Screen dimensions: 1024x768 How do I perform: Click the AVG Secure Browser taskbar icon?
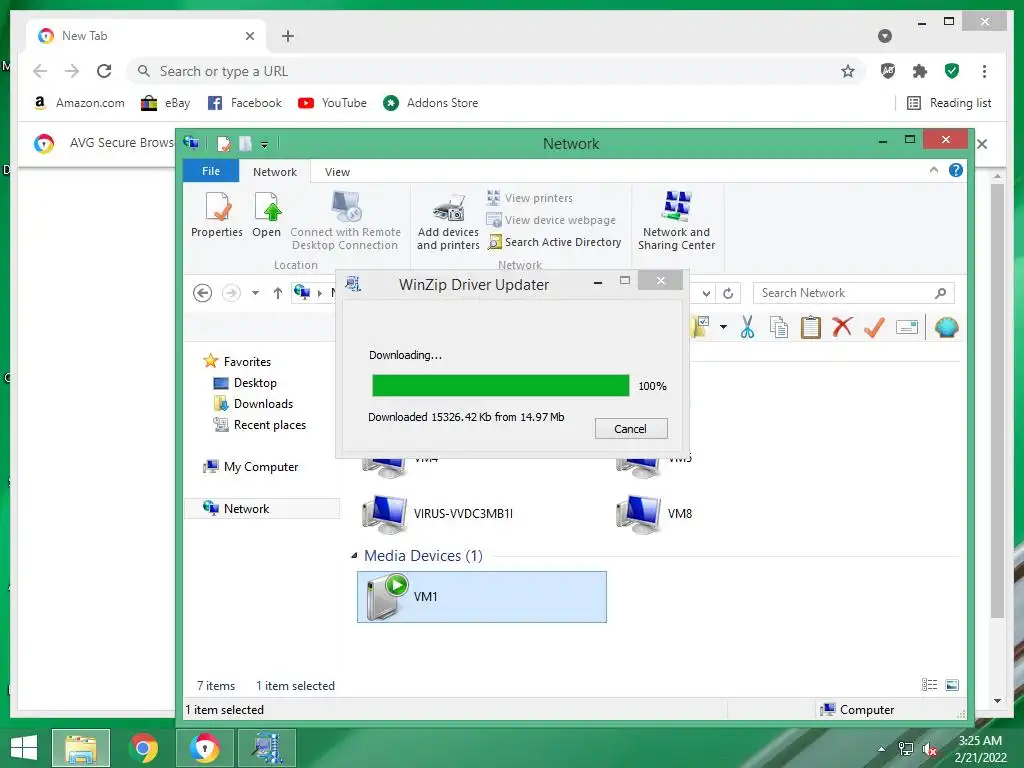pos(205,748)
